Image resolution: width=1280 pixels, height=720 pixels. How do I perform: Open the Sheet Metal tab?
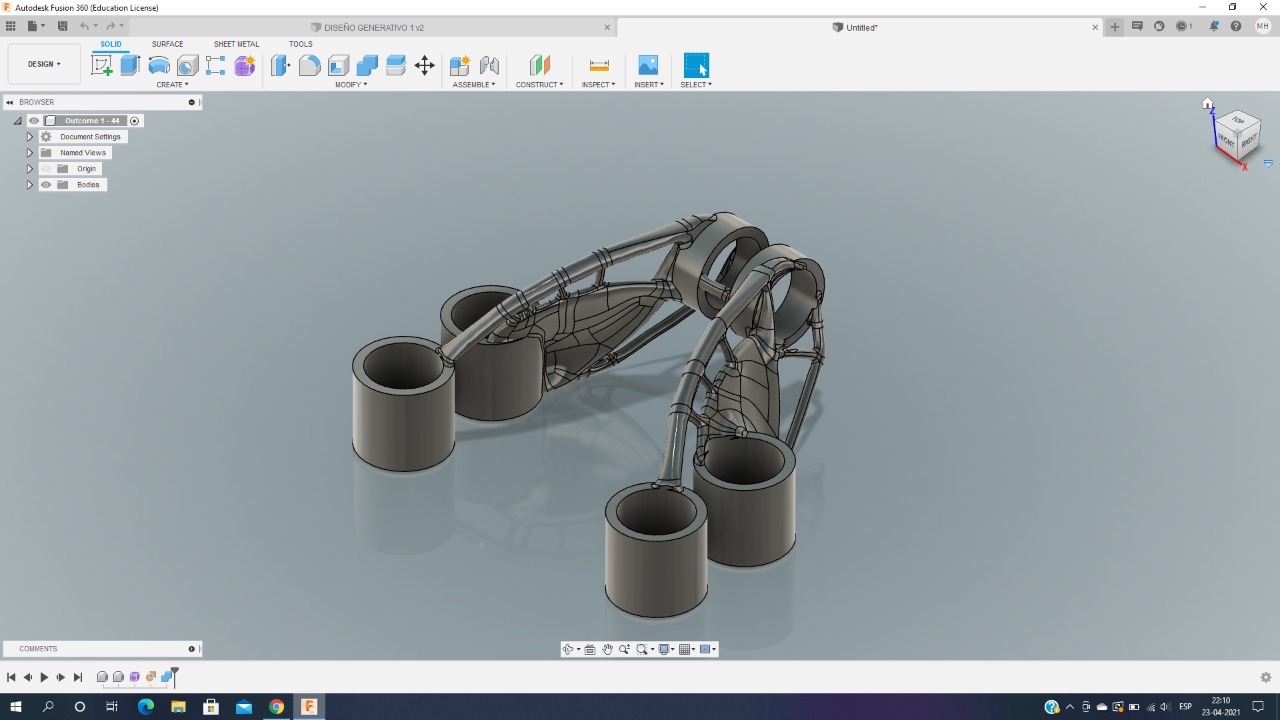[236, 44]
